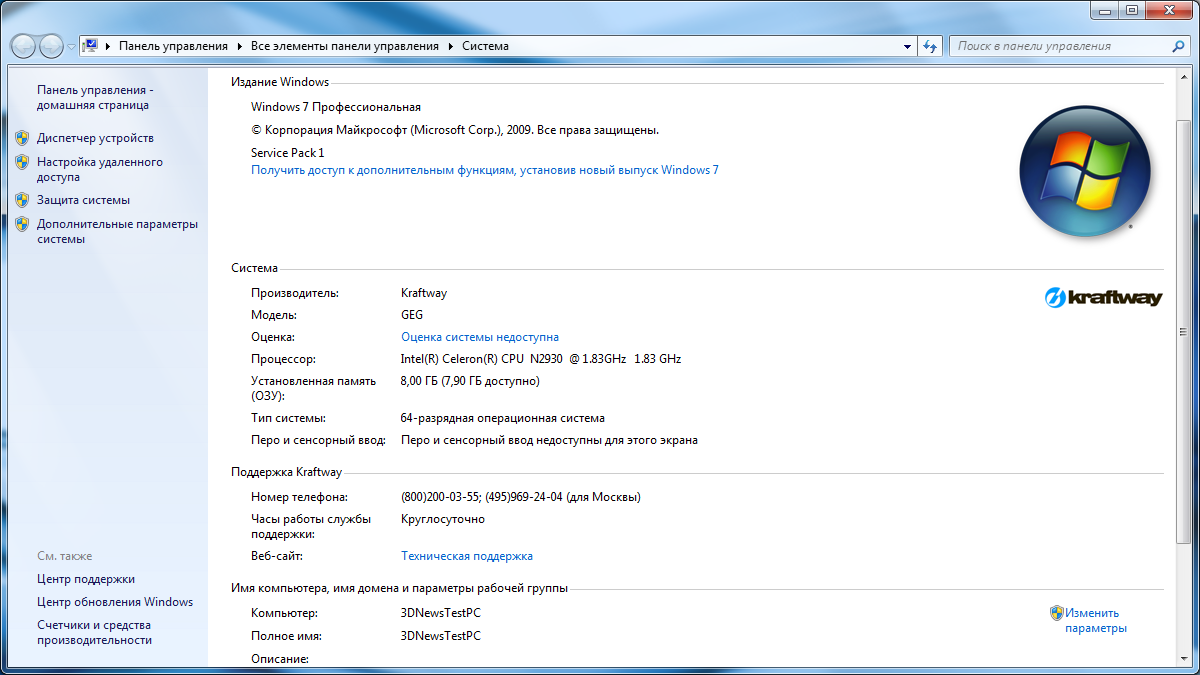Click the scrollbar up arrow
The width and height of the screenshot is (1200, 675).
click(x=1182, y=78)
